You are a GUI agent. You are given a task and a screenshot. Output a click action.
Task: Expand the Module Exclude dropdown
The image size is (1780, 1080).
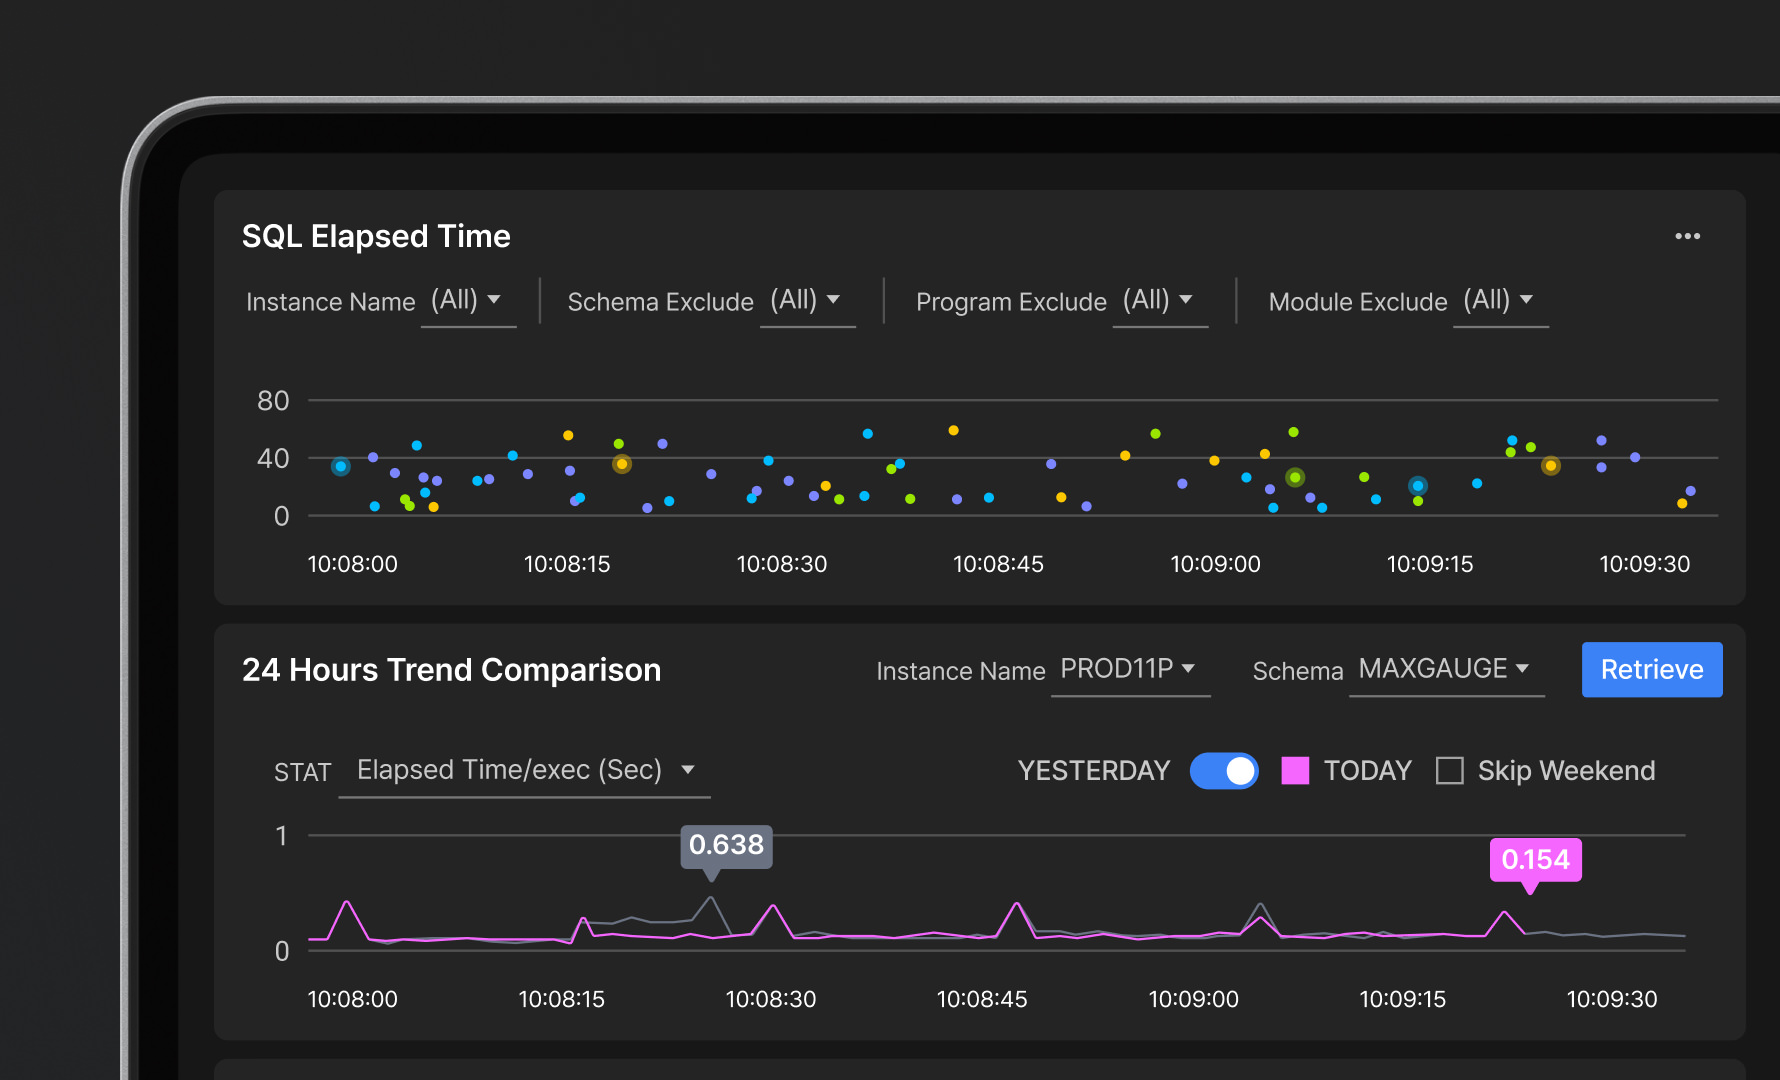pos(1499,300)
